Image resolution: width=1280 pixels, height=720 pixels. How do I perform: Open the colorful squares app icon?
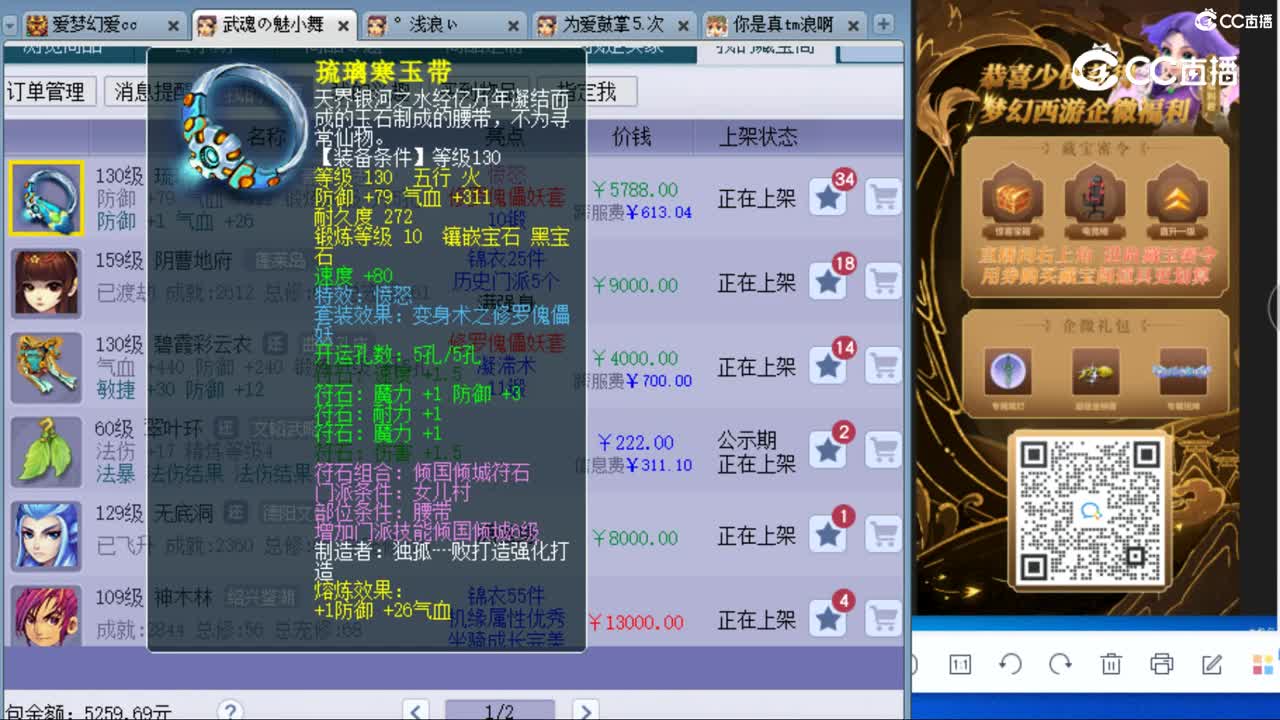click(1262, 664)
